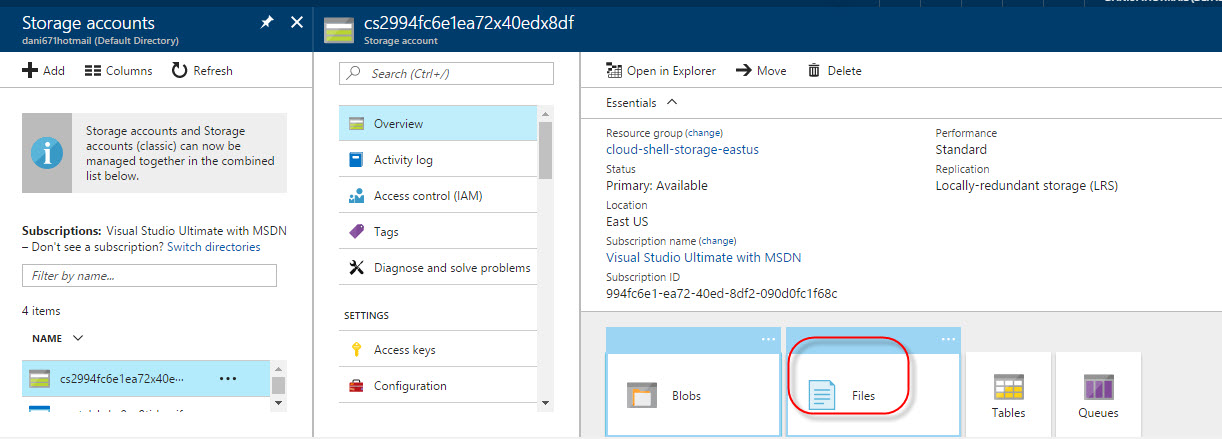Click the Filter by name field
Viewport: 1222px width, 439px height.
click(x=149, y=275)
